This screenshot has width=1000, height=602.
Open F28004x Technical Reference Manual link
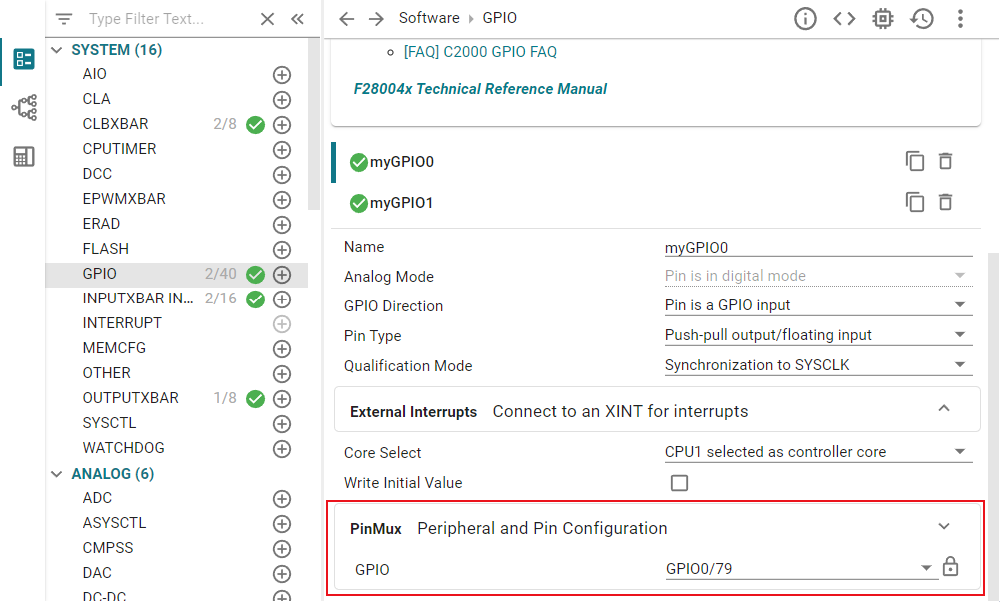(x=480, y=89)
